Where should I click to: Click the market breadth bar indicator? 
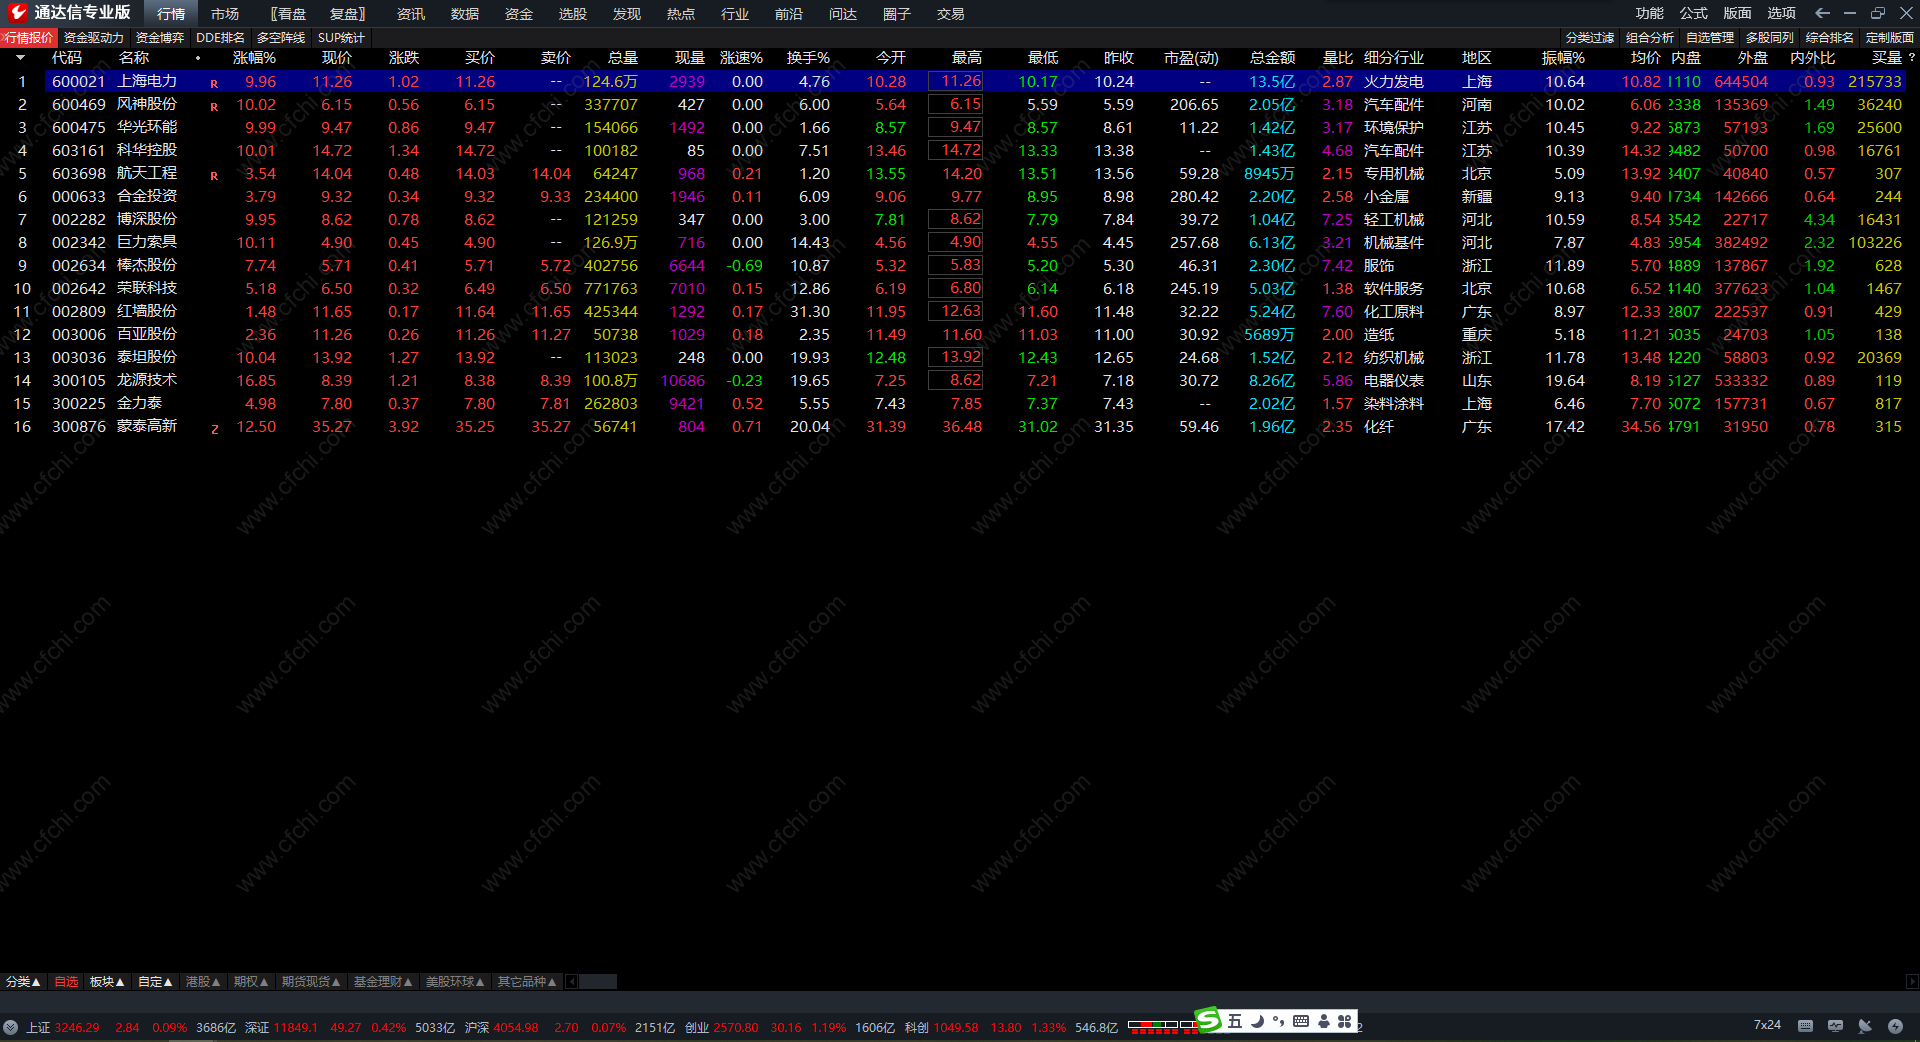coord(1162,1026)
